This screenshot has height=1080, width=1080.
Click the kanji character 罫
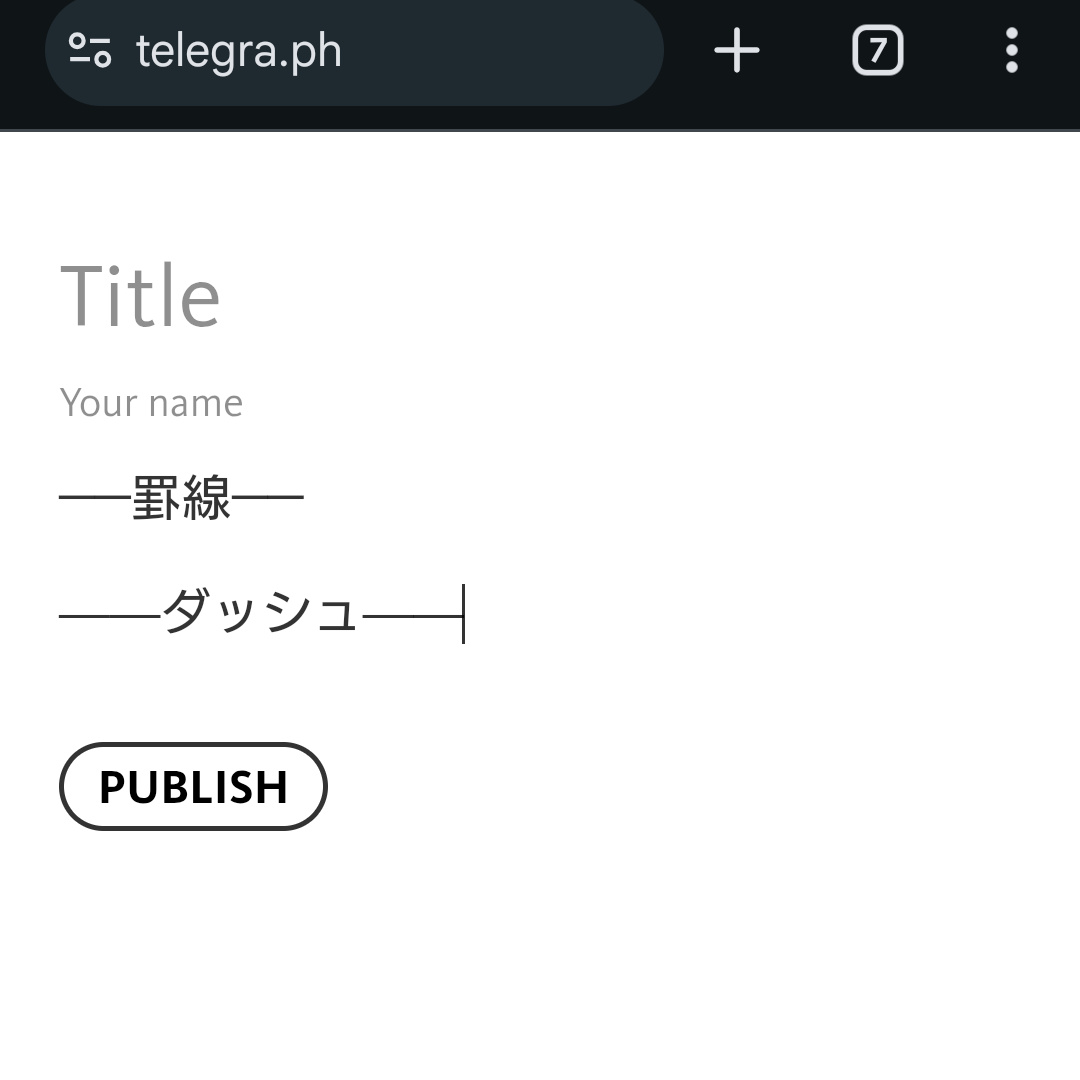click(156, 498)
